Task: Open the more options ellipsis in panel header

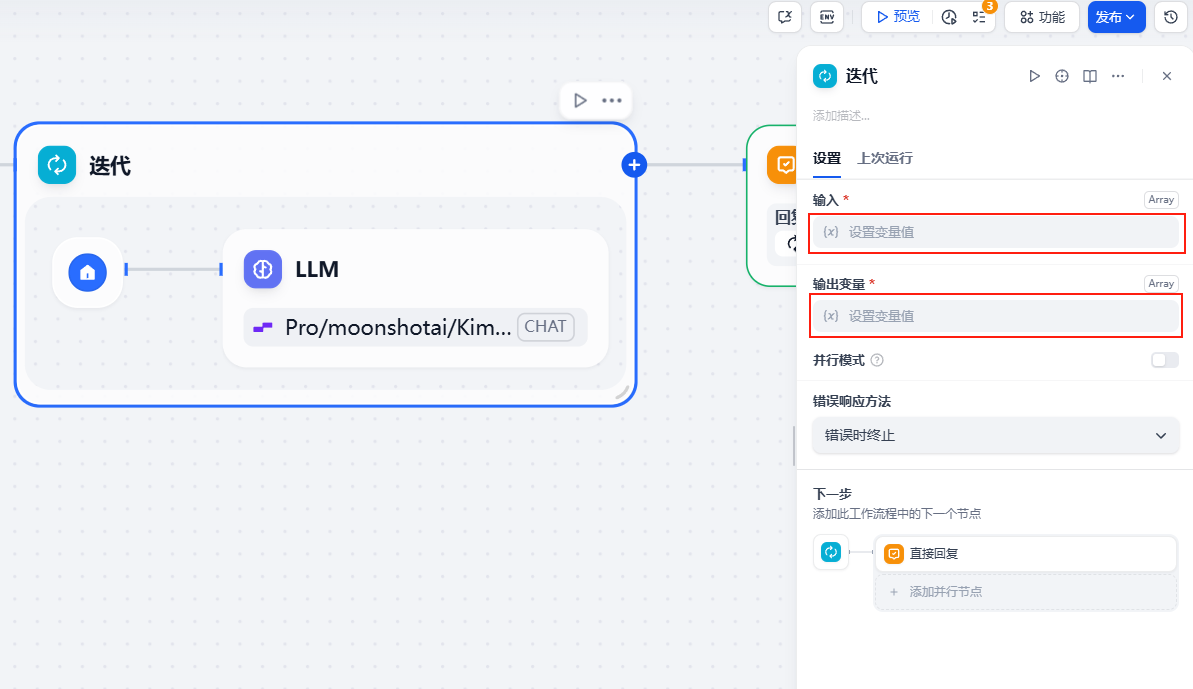Action: (1118, 76)
